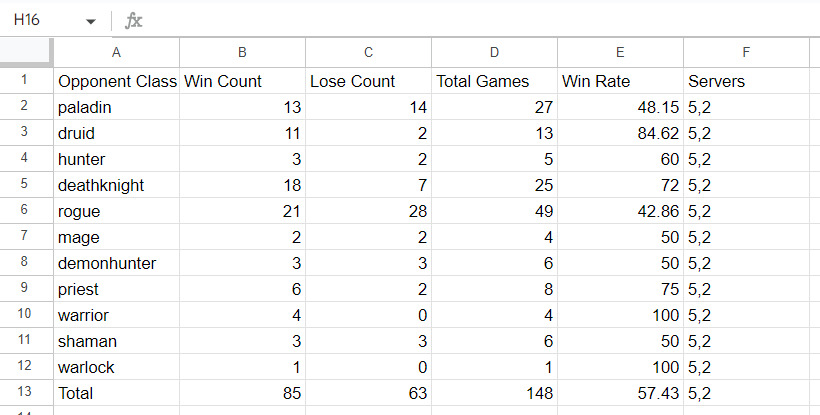Select row 13 header

[x=24, y=392]
